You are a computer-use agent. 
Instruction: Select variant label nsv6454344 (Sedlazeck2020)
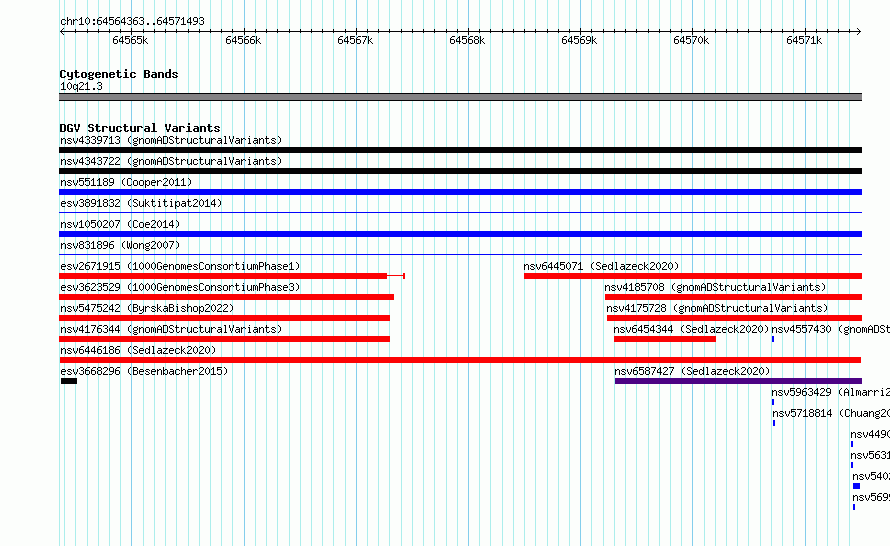point(691,329)
